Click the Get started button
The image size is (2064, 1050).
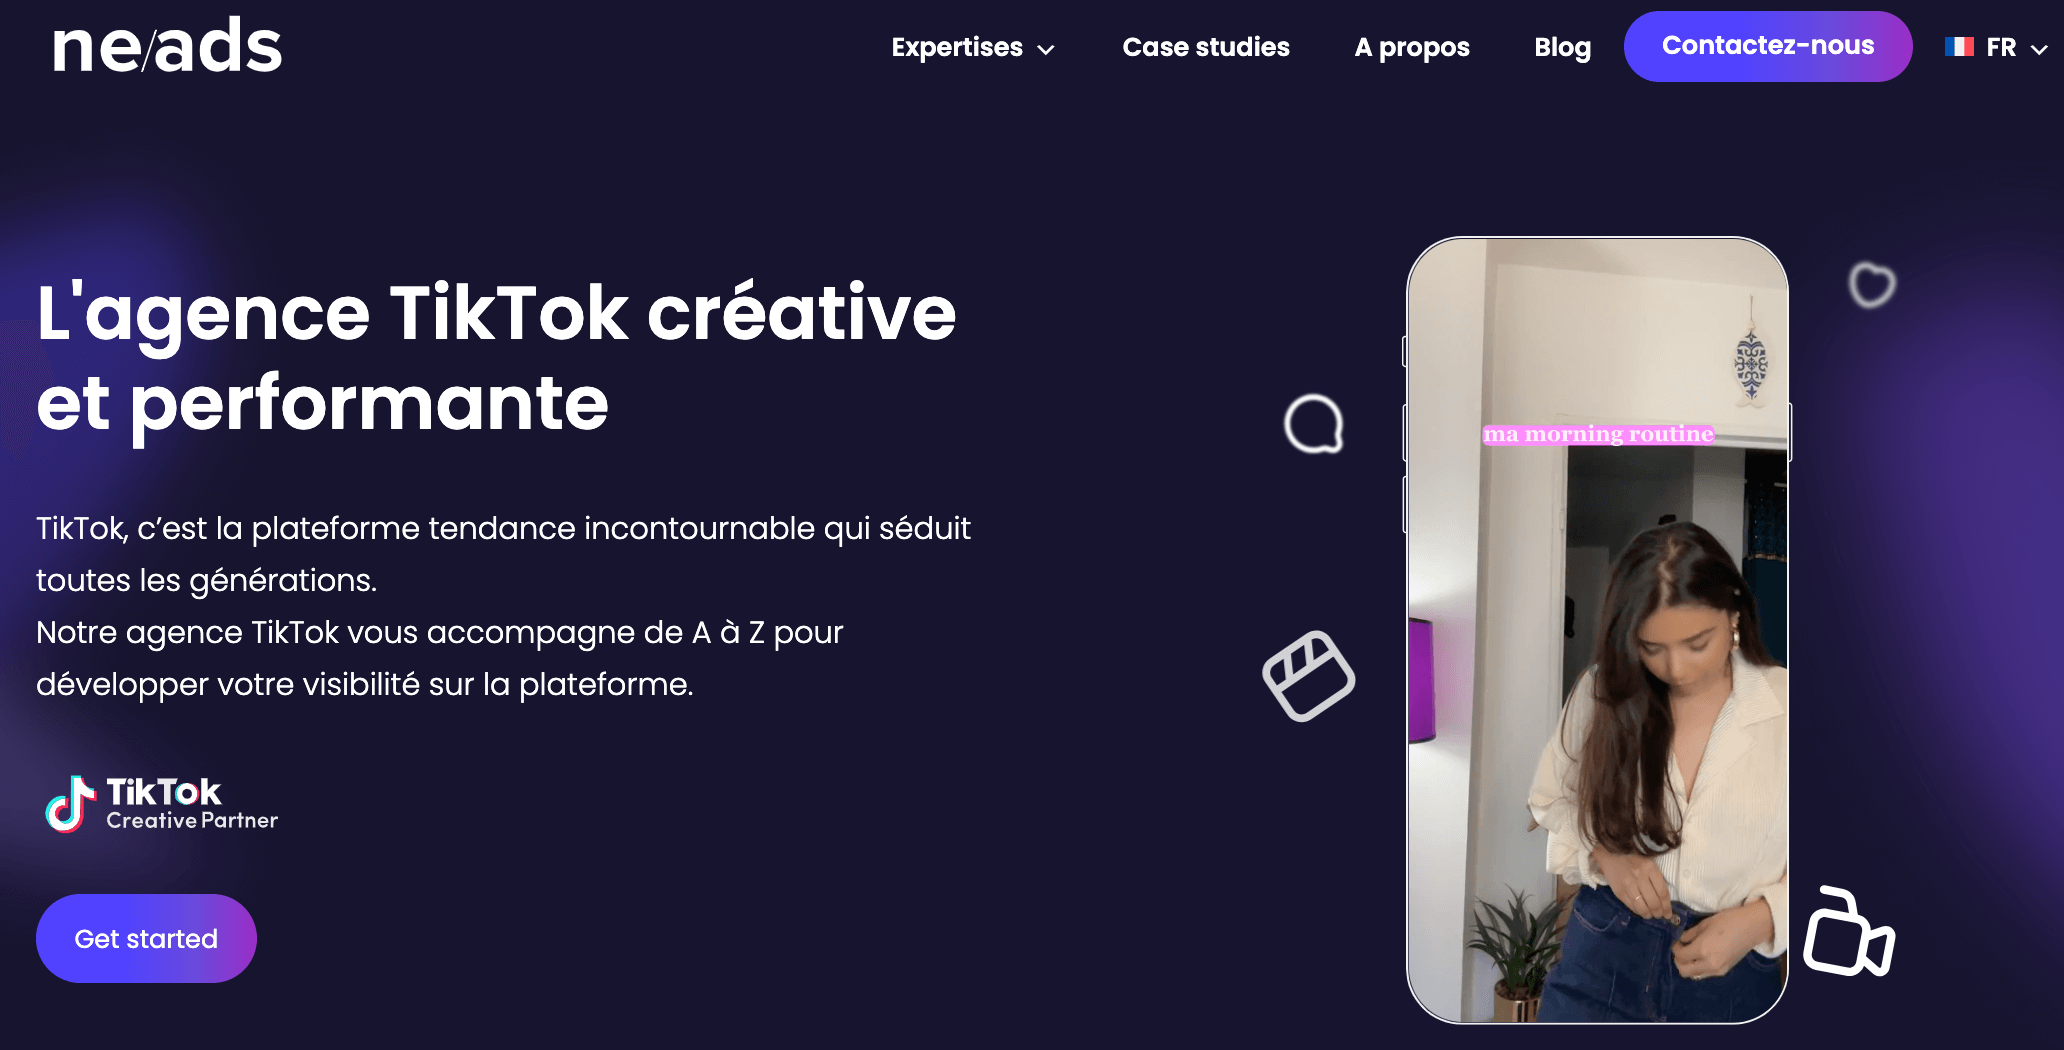click(x=146, y=938)
